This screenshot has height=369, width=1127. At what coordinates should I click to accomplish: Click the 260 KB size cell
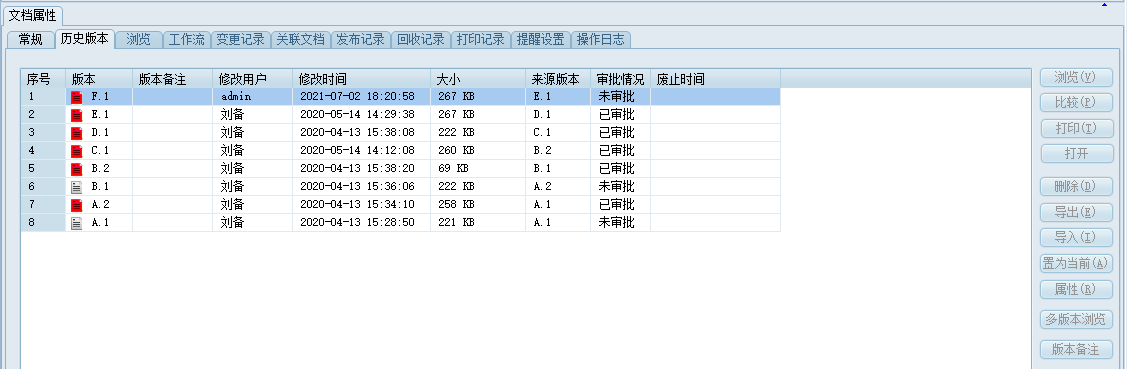pyautogui.click(x=478, y=150)
